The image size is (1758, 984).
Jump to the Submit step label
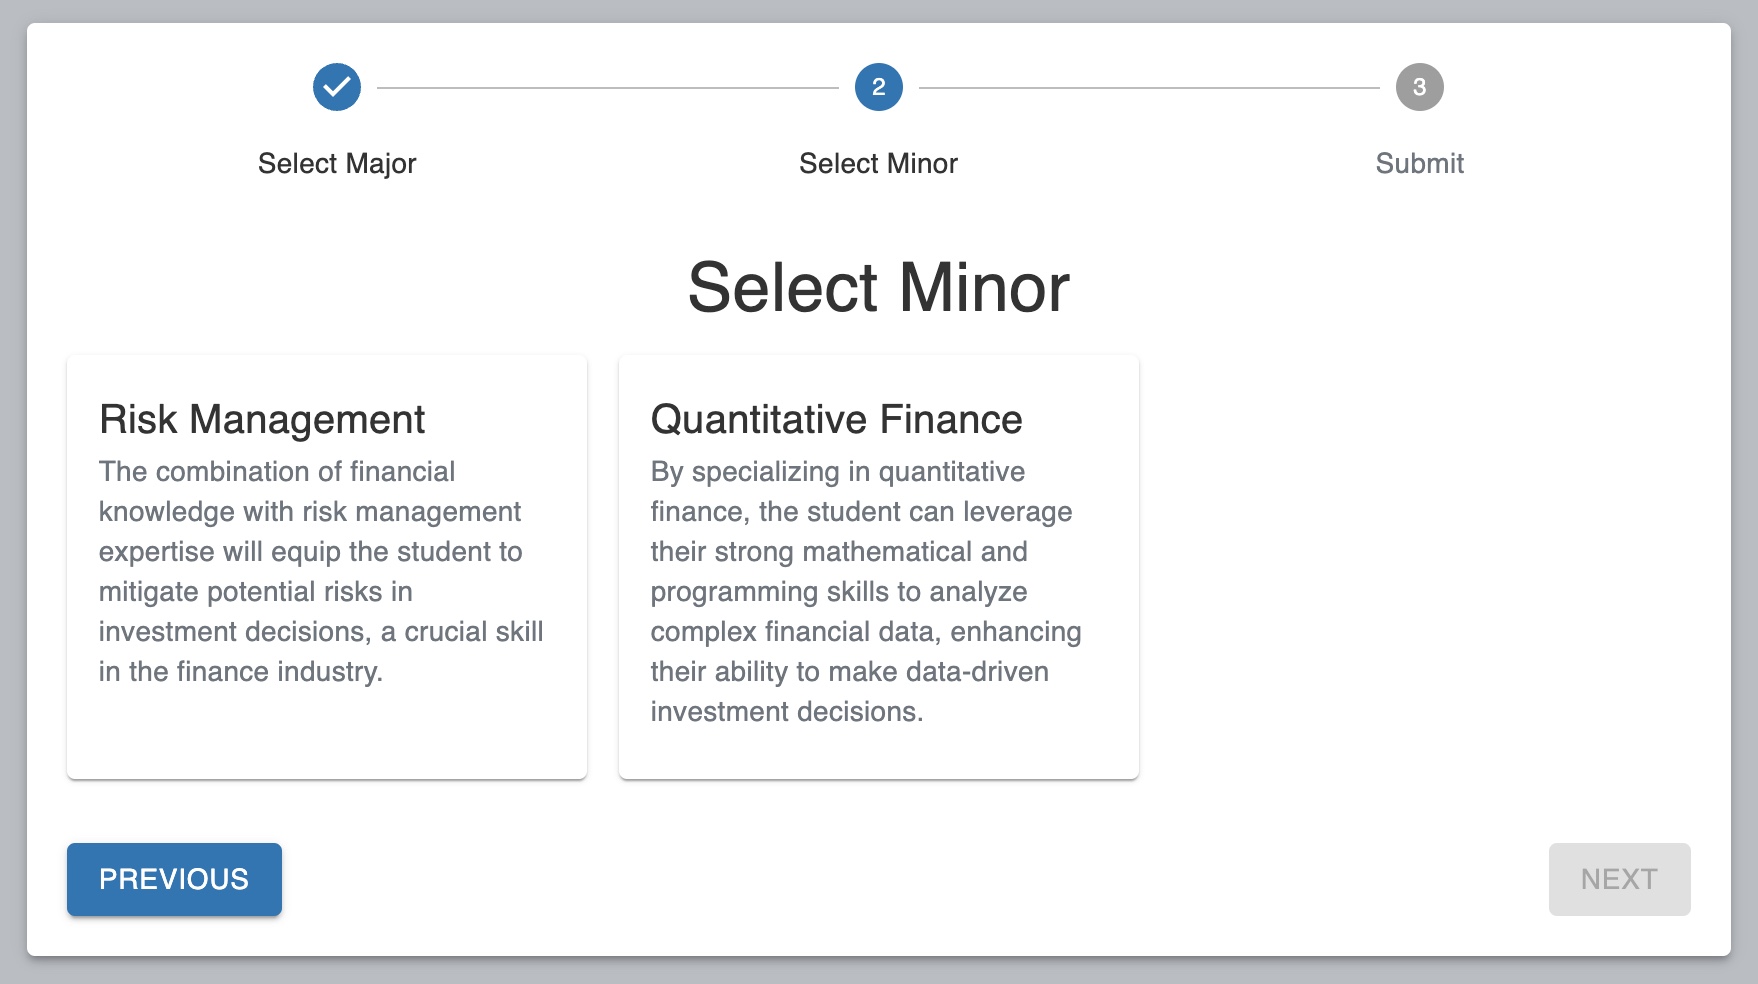coord(1419,163)
